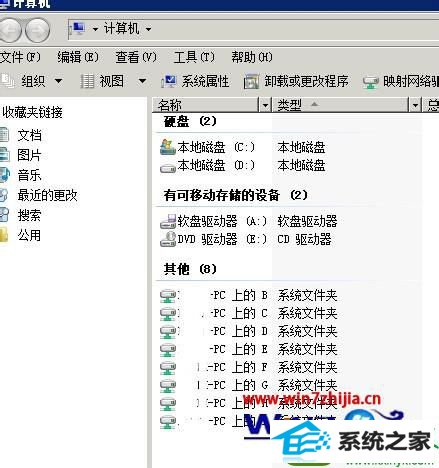Select network drive icon for 上的 G
439x468 pixels.
click(168, 385)
